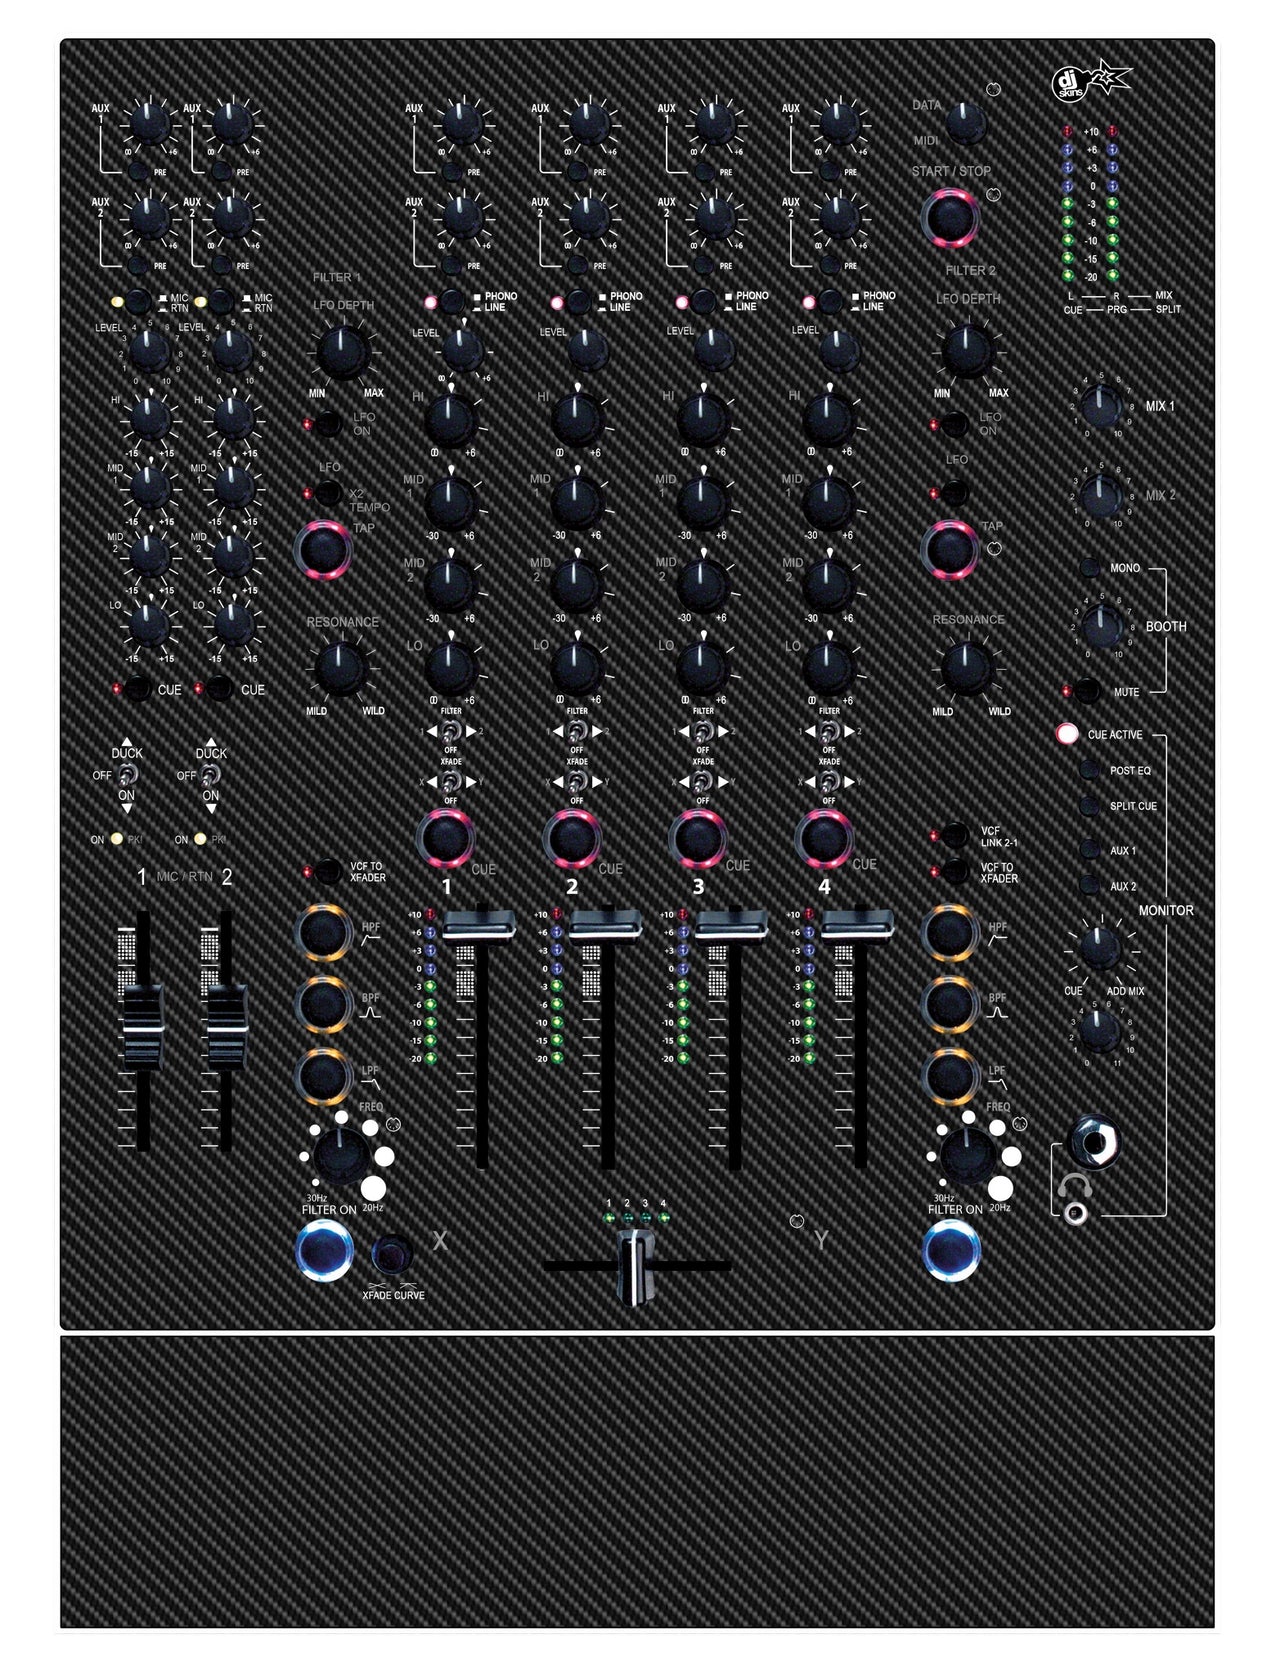Click Filter 1 RESONANCE knob
The width and height of the screenshot is (1280, 1675).
coord(341,668)
